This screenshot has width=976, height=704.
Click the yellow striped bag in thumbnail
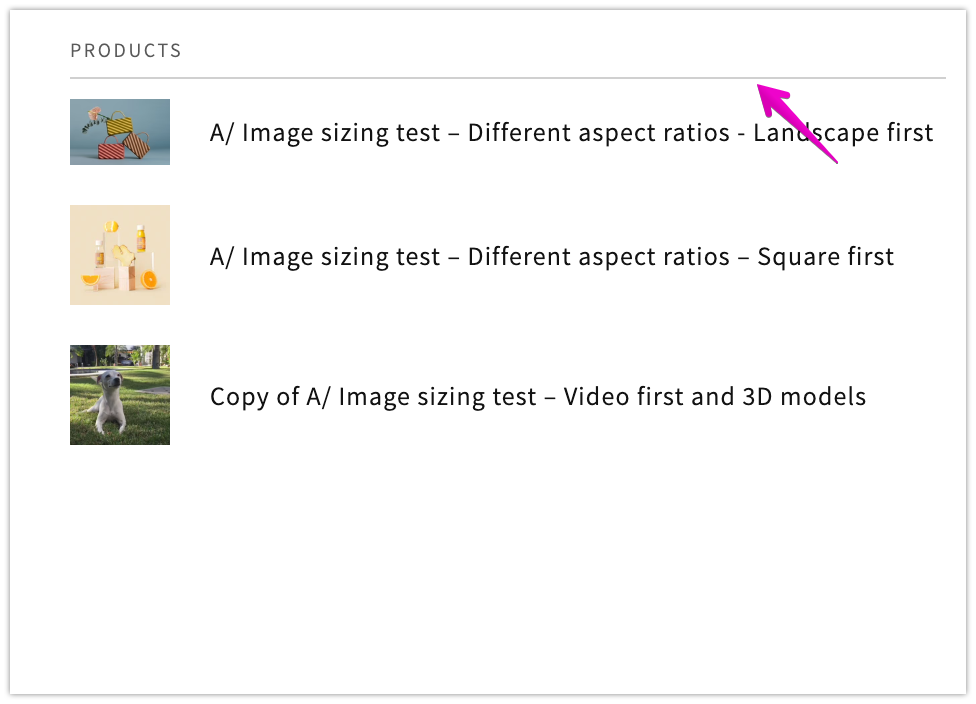(x=121, y=125)
